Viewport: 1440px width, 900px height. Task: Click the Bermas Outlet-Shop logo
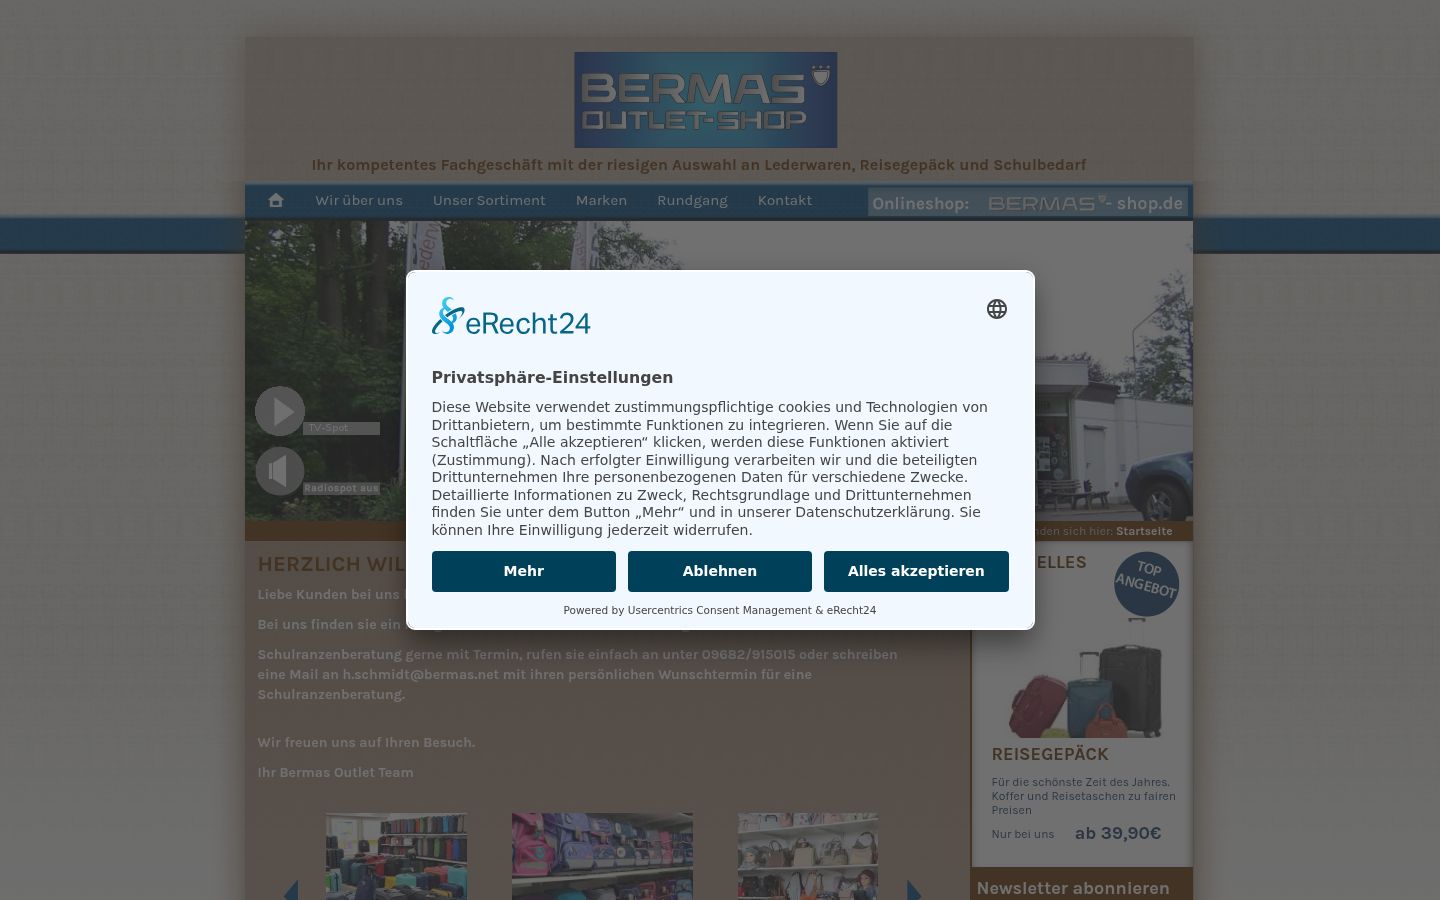pos(706,100)
